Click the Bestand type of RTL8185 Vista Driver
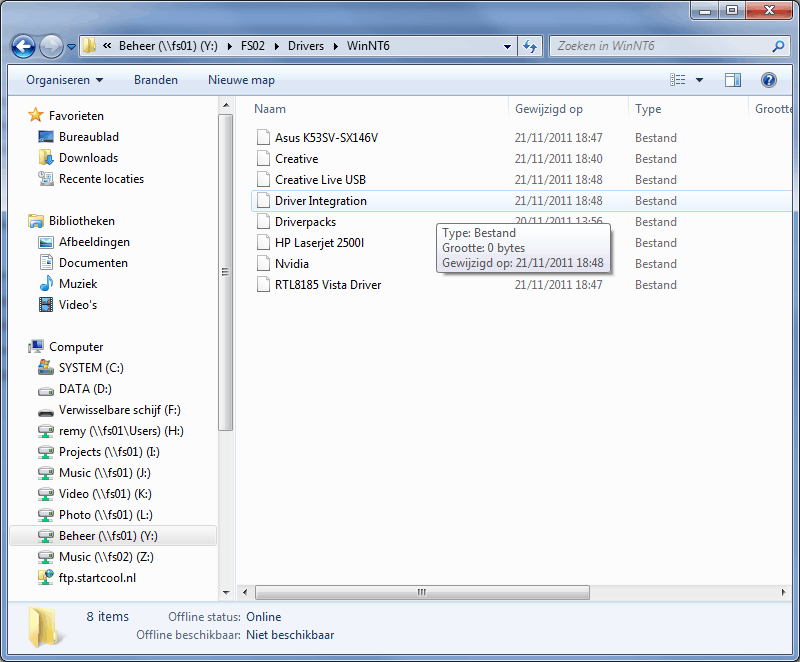The height and width of the screenshot is (662, 800). click(x=656, y=285)
